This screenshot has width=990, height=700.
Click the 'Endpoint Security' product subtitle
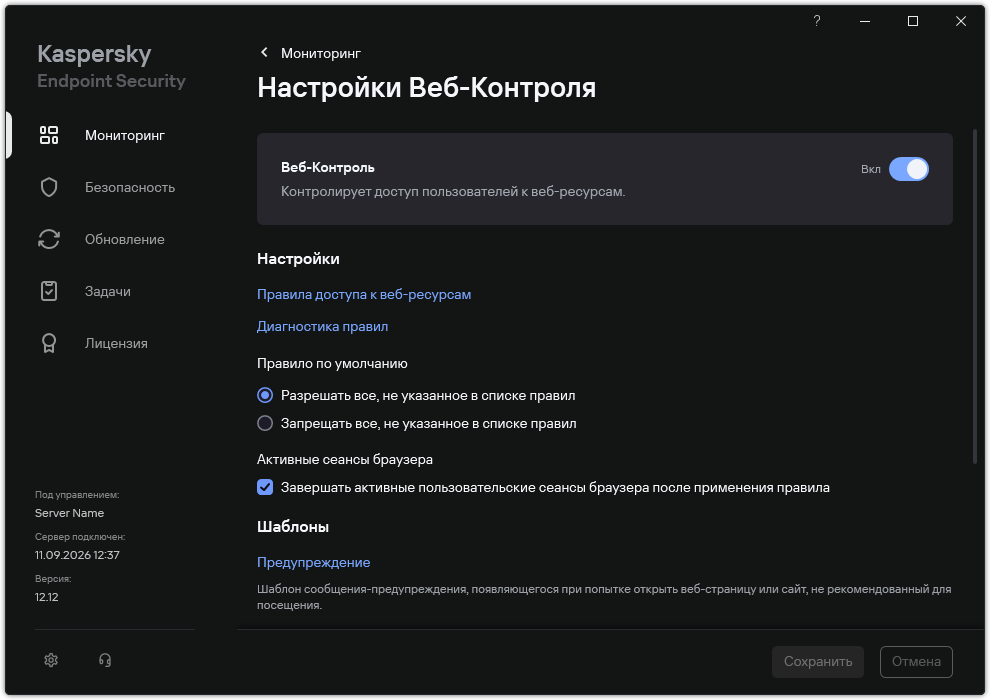pos(111,81)
